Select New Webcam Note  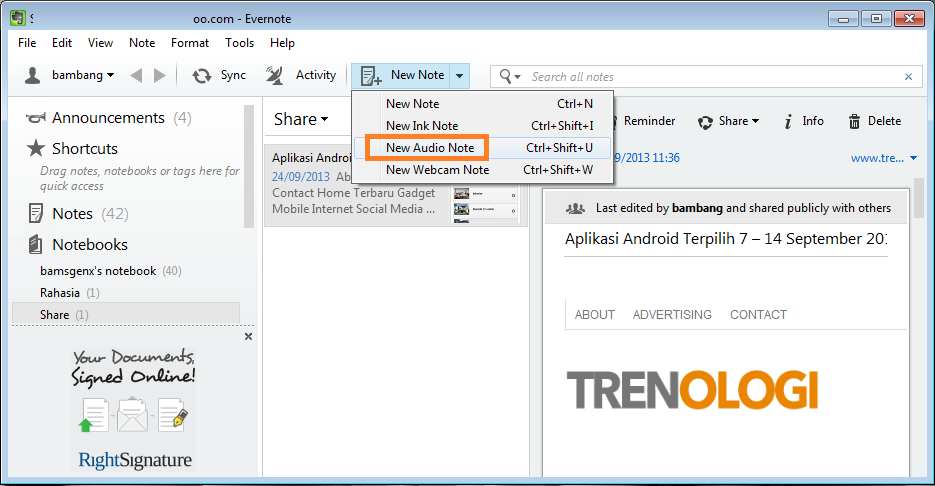(x=483, y=170)
